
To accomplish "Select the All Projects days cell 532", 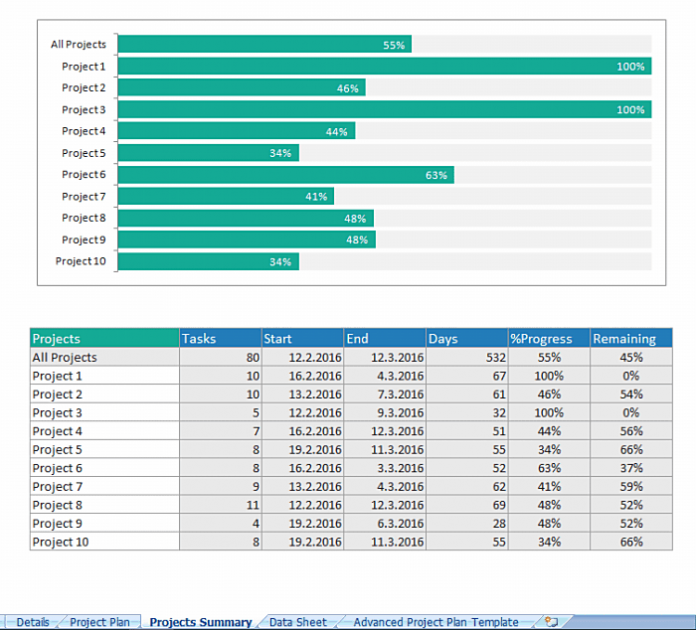I will pos(466,357).
